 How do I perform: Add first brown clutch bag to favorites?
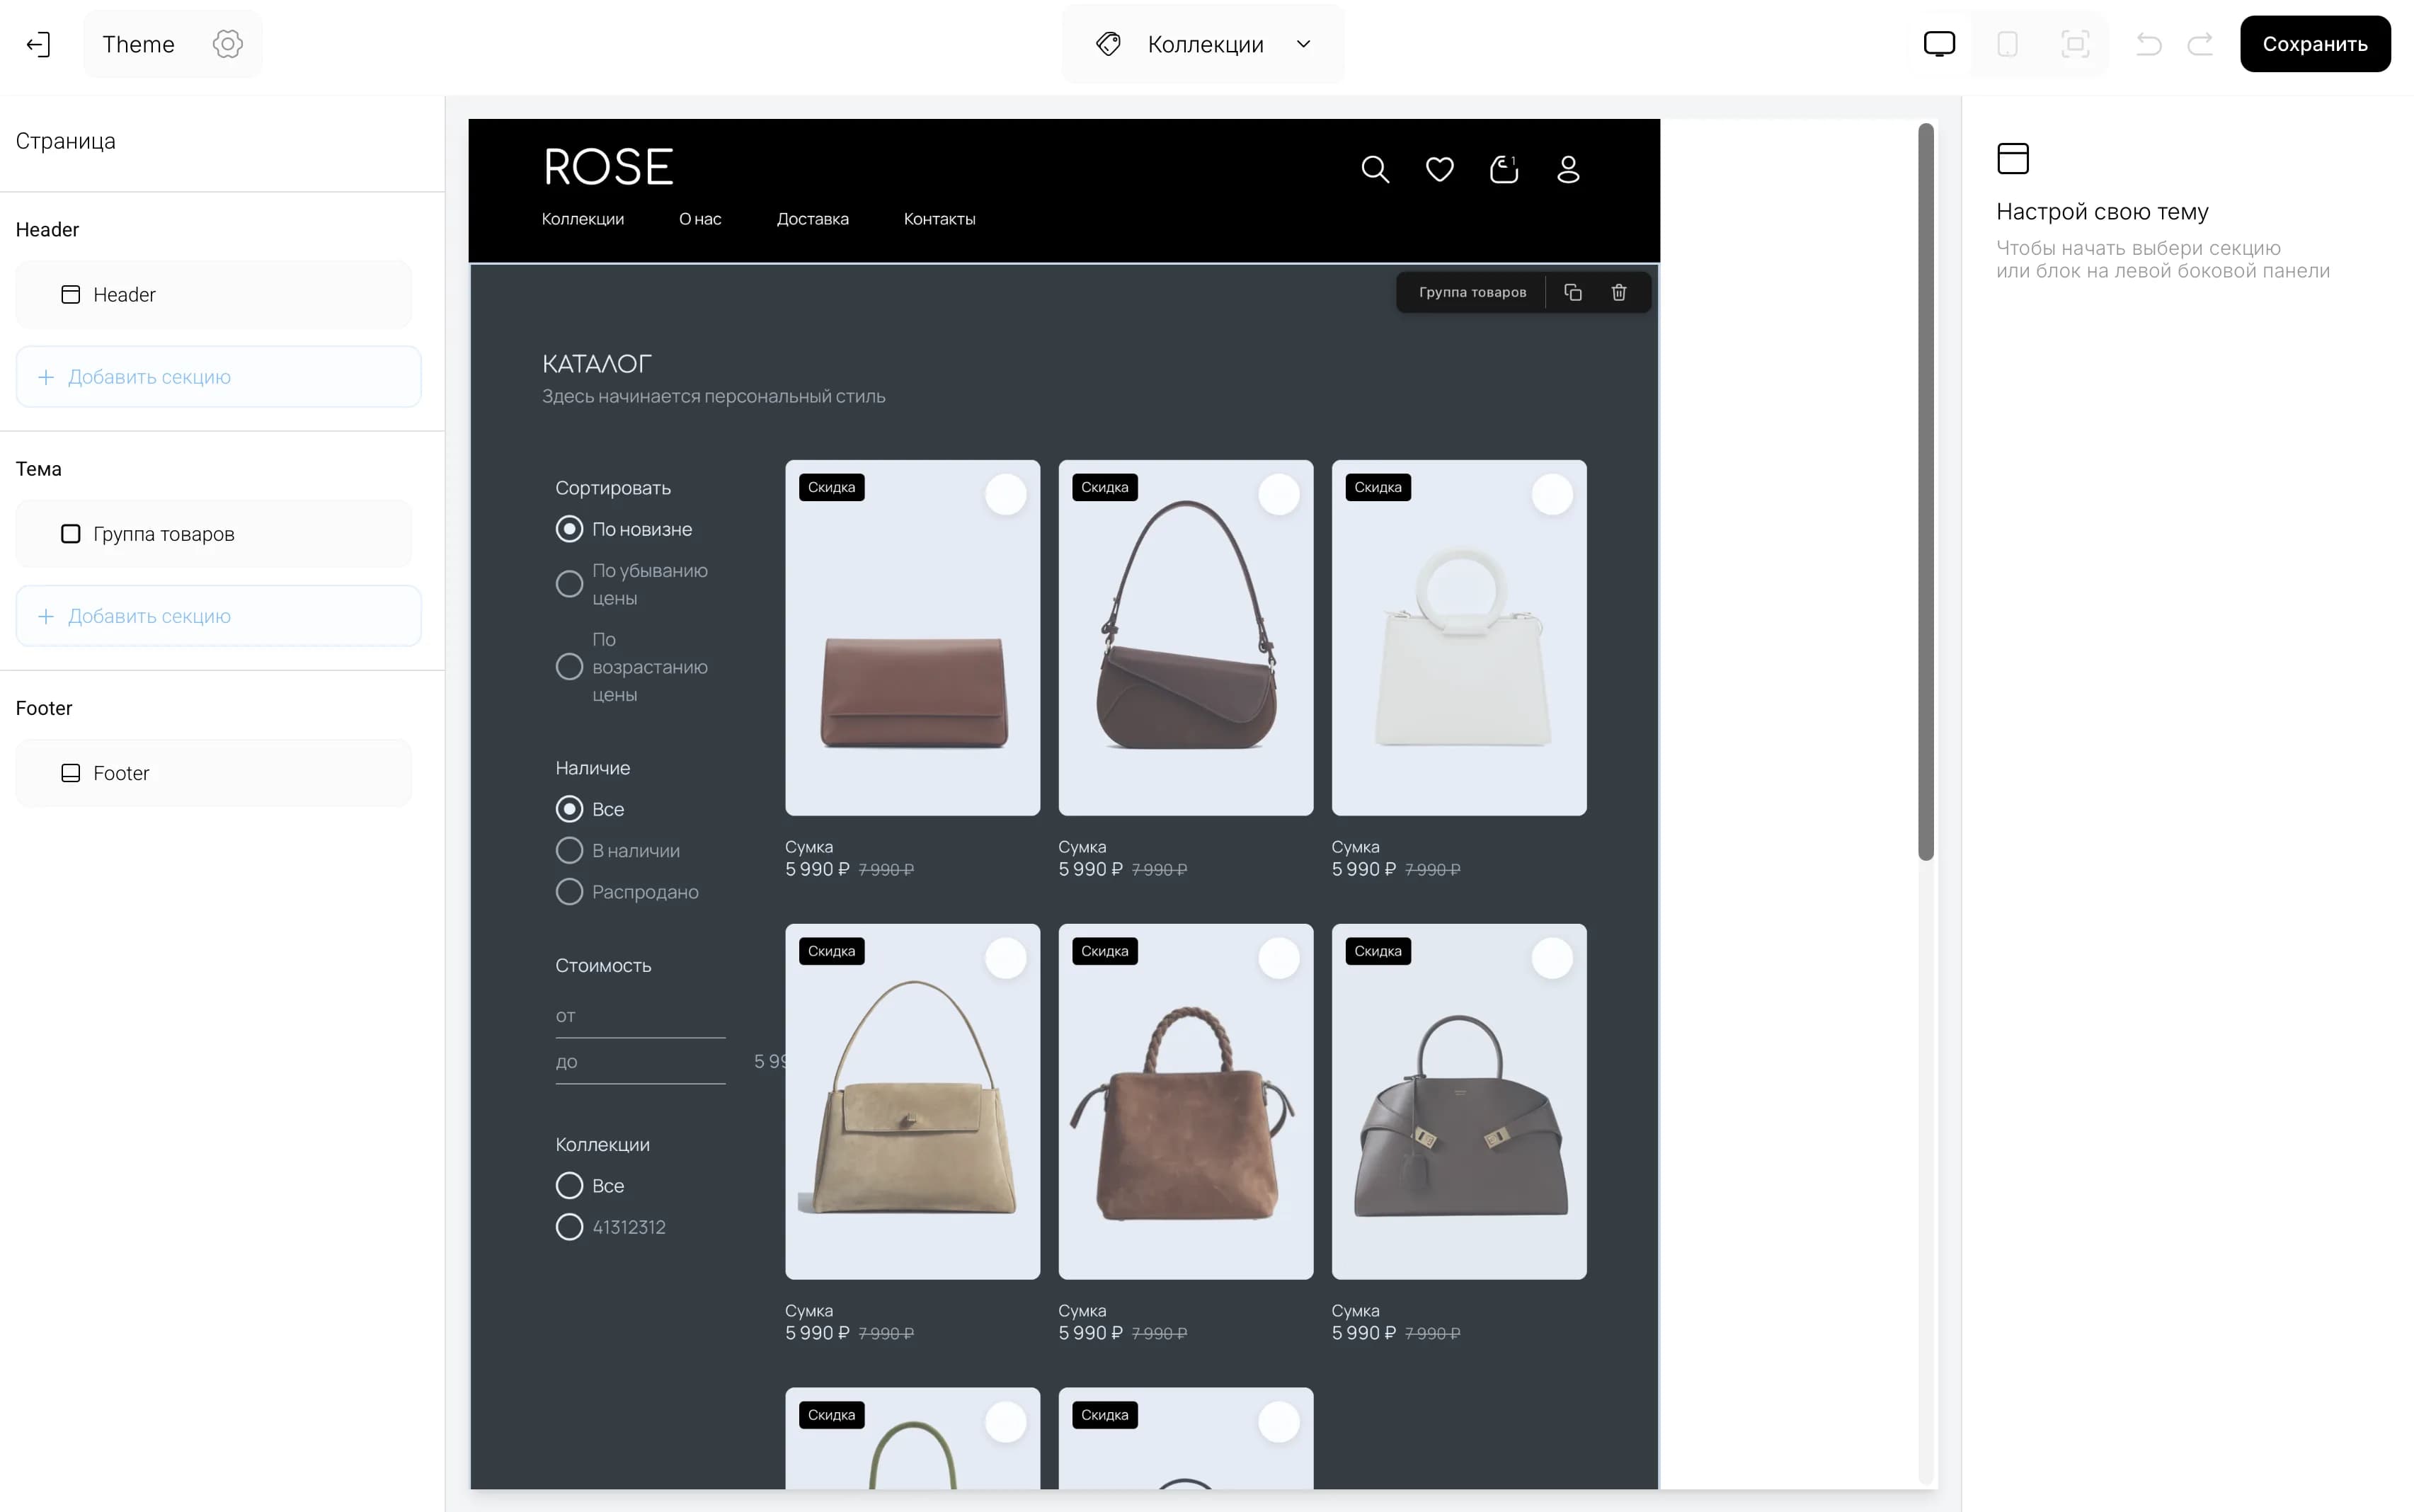tap(1005, 494)
